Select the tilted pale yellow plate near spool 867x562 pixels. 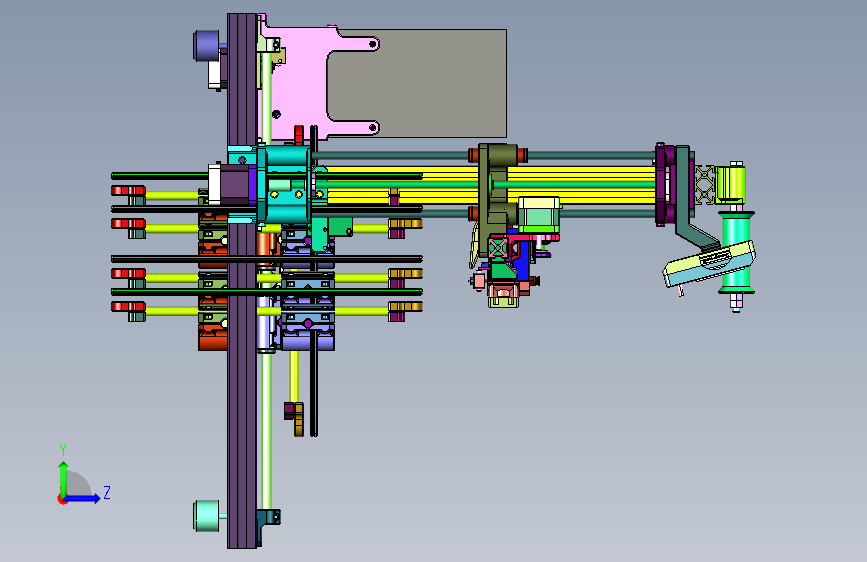click(709, 263)
